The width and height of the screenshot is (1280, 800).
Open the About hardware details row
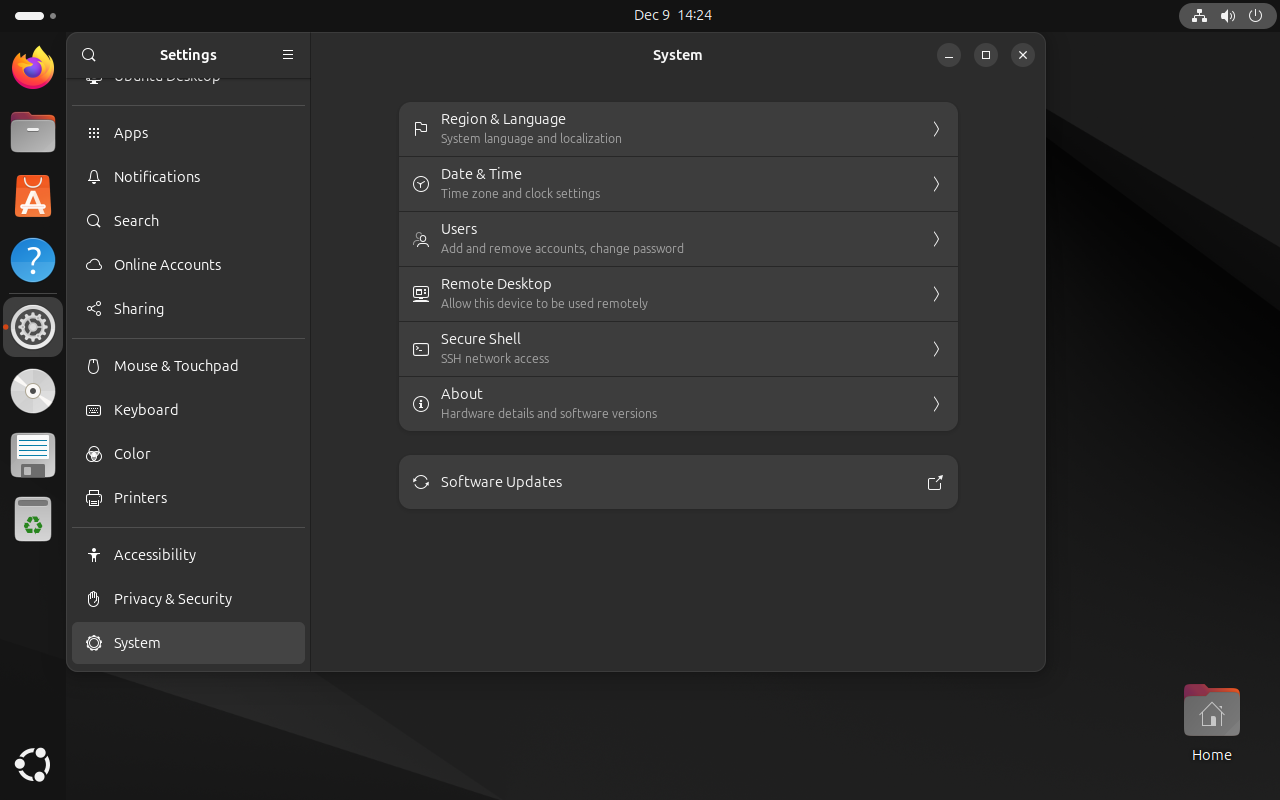click(678, 404)
